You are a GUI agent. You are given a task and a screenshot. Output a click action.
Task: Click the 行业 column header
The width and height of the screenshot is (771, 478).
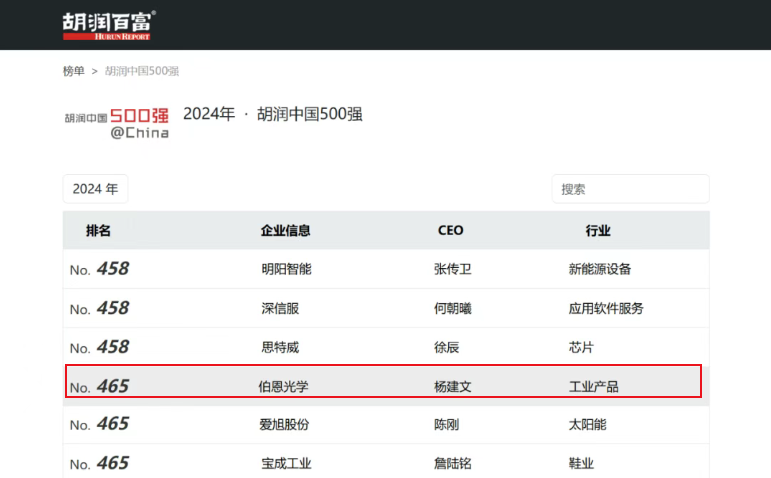pyautogui.click(x=598, y=231)
